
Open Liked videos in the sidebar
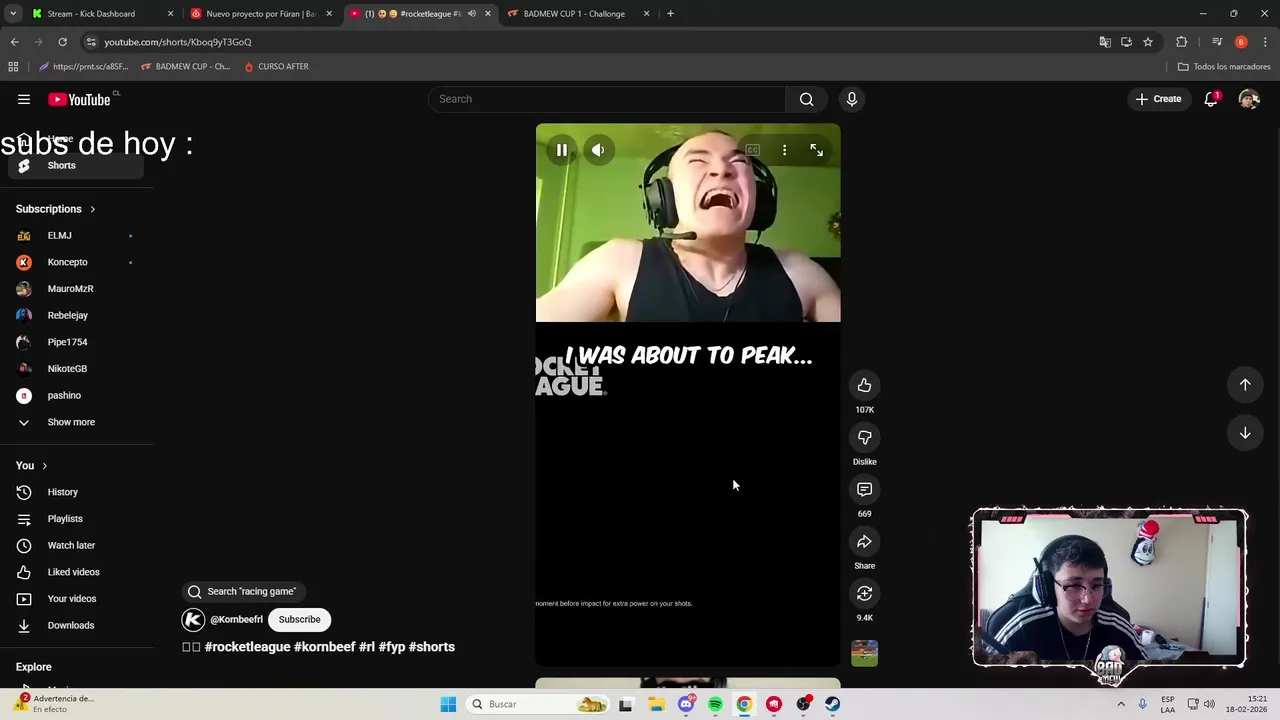[76, 572]
